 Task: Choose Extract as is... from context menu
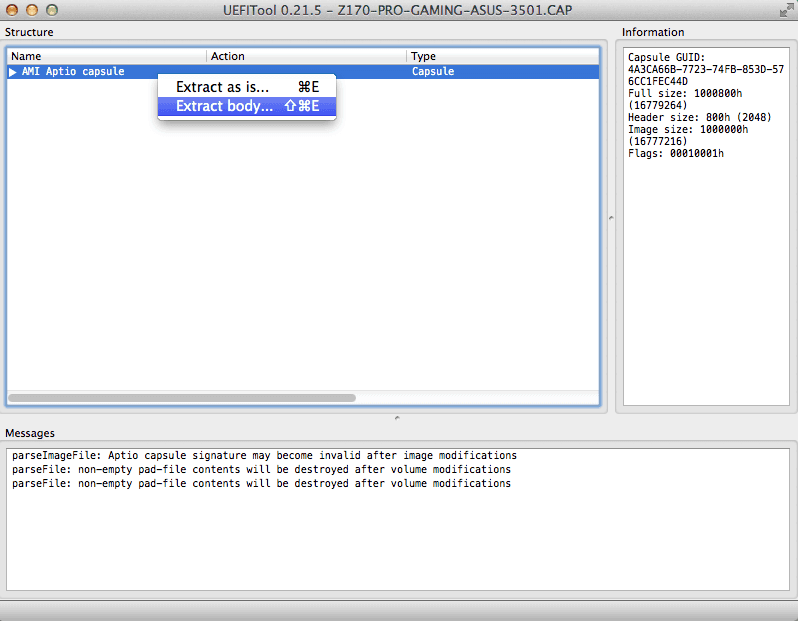pyautogui.click(x=247, y=87)
